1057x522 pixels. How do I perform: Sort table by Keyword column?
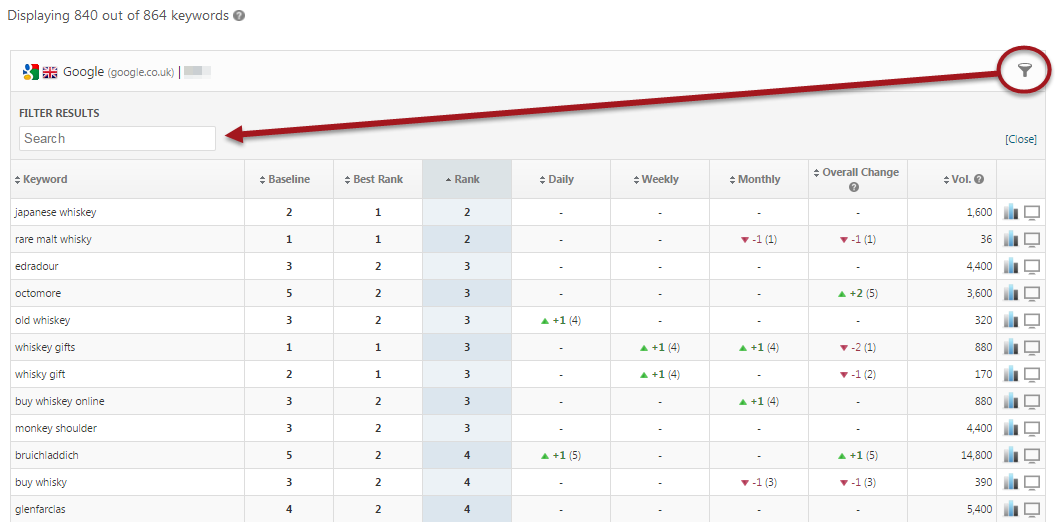(x=41, y=179)
